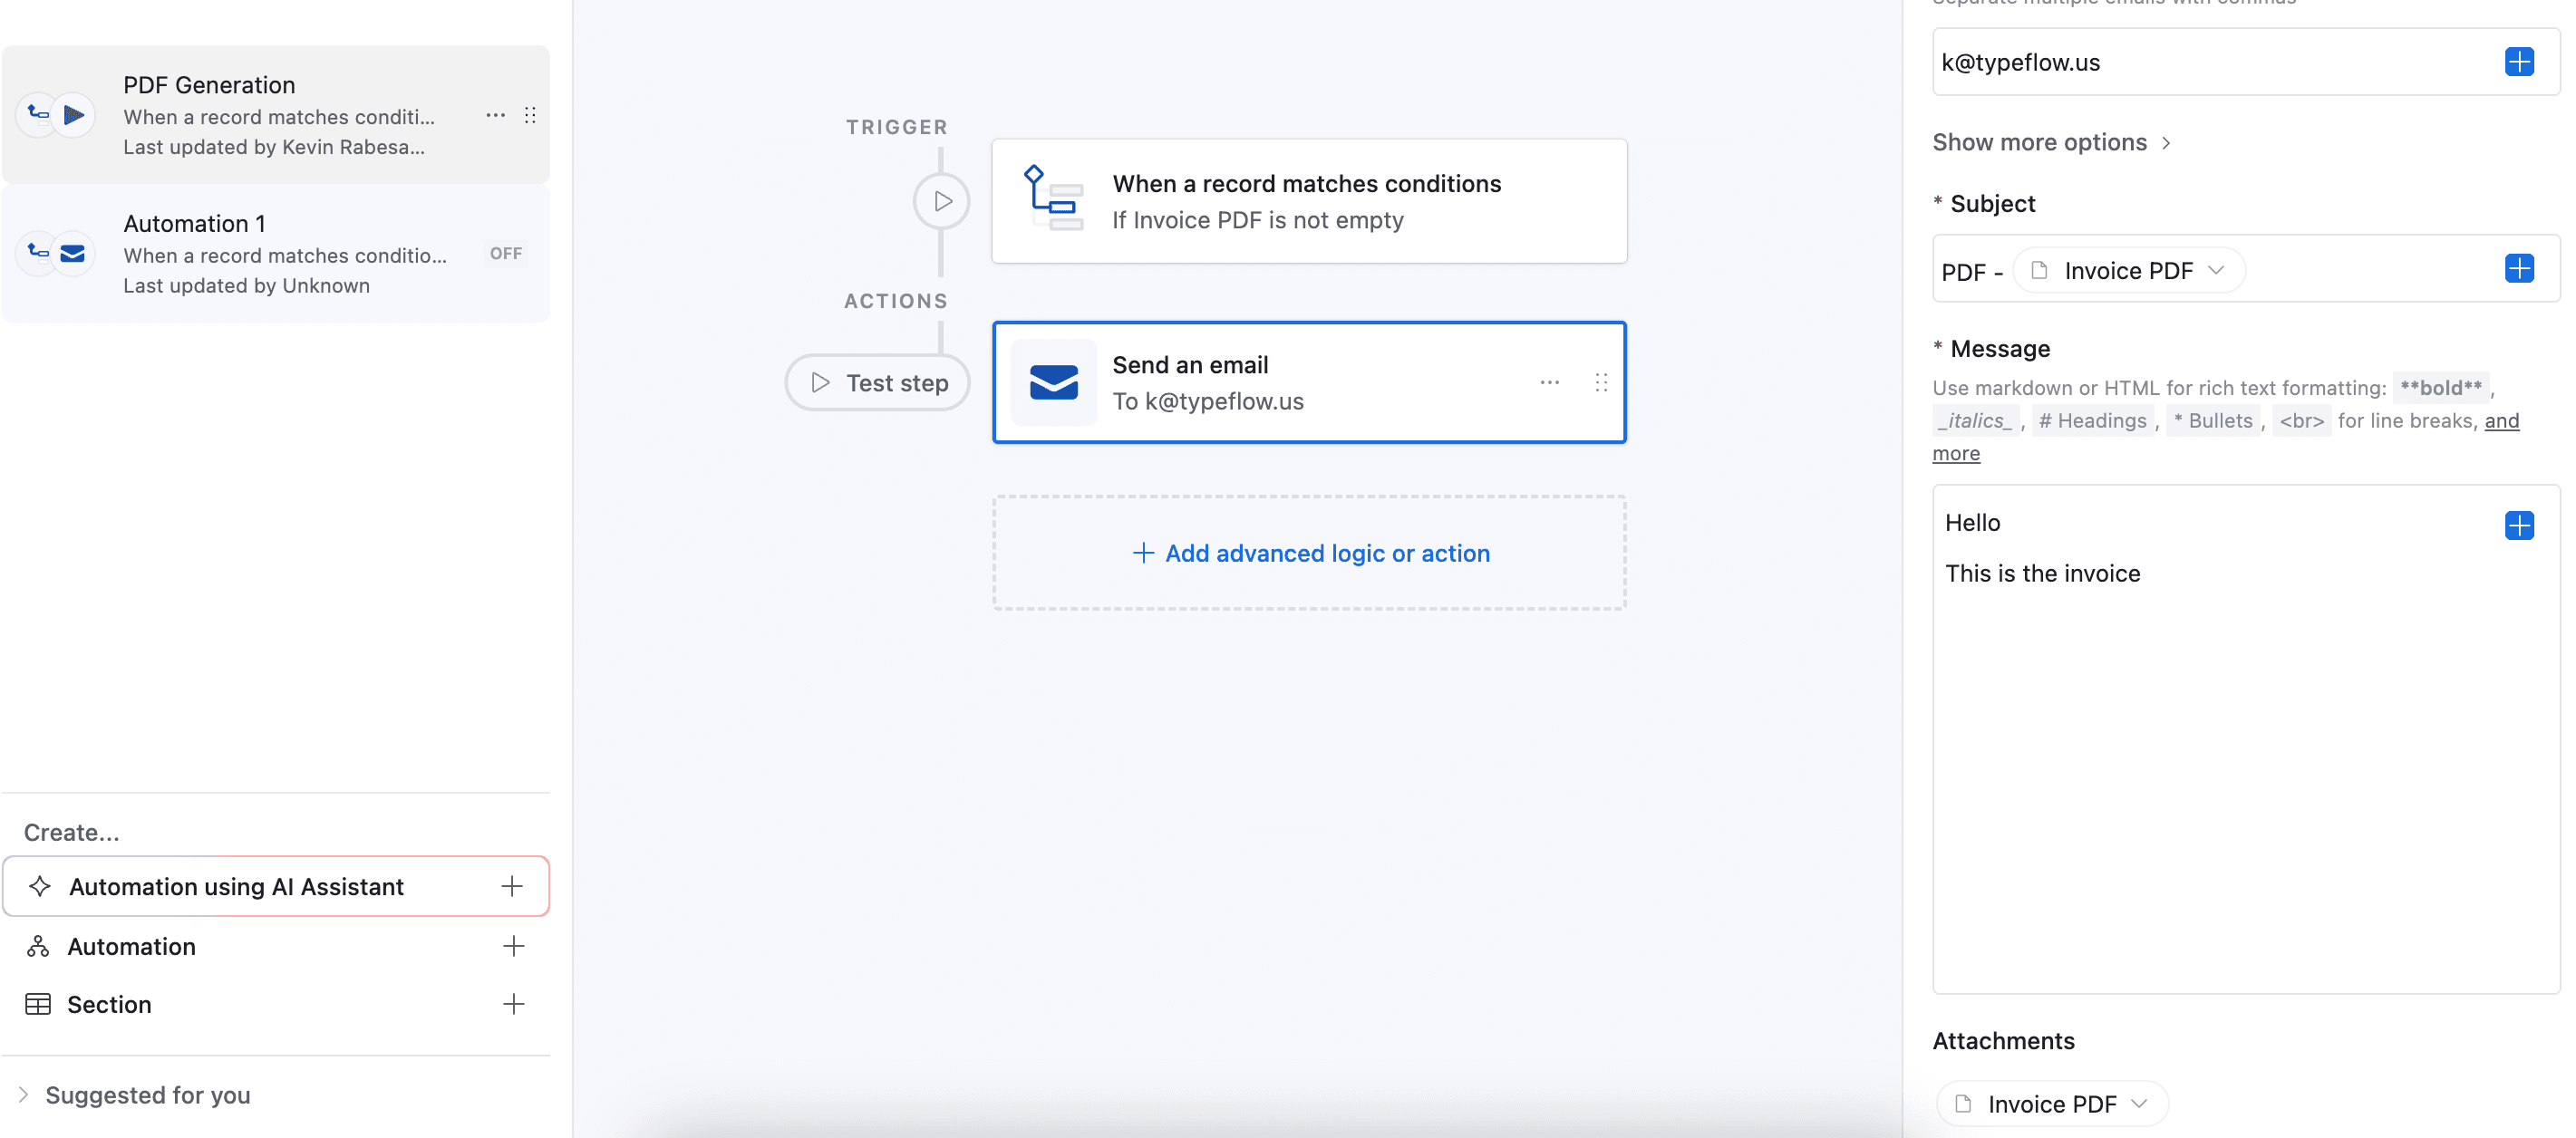The image size is (2576, 1138).
Task: Insert a field into the recipient email box
Action: coord(2518,62)
